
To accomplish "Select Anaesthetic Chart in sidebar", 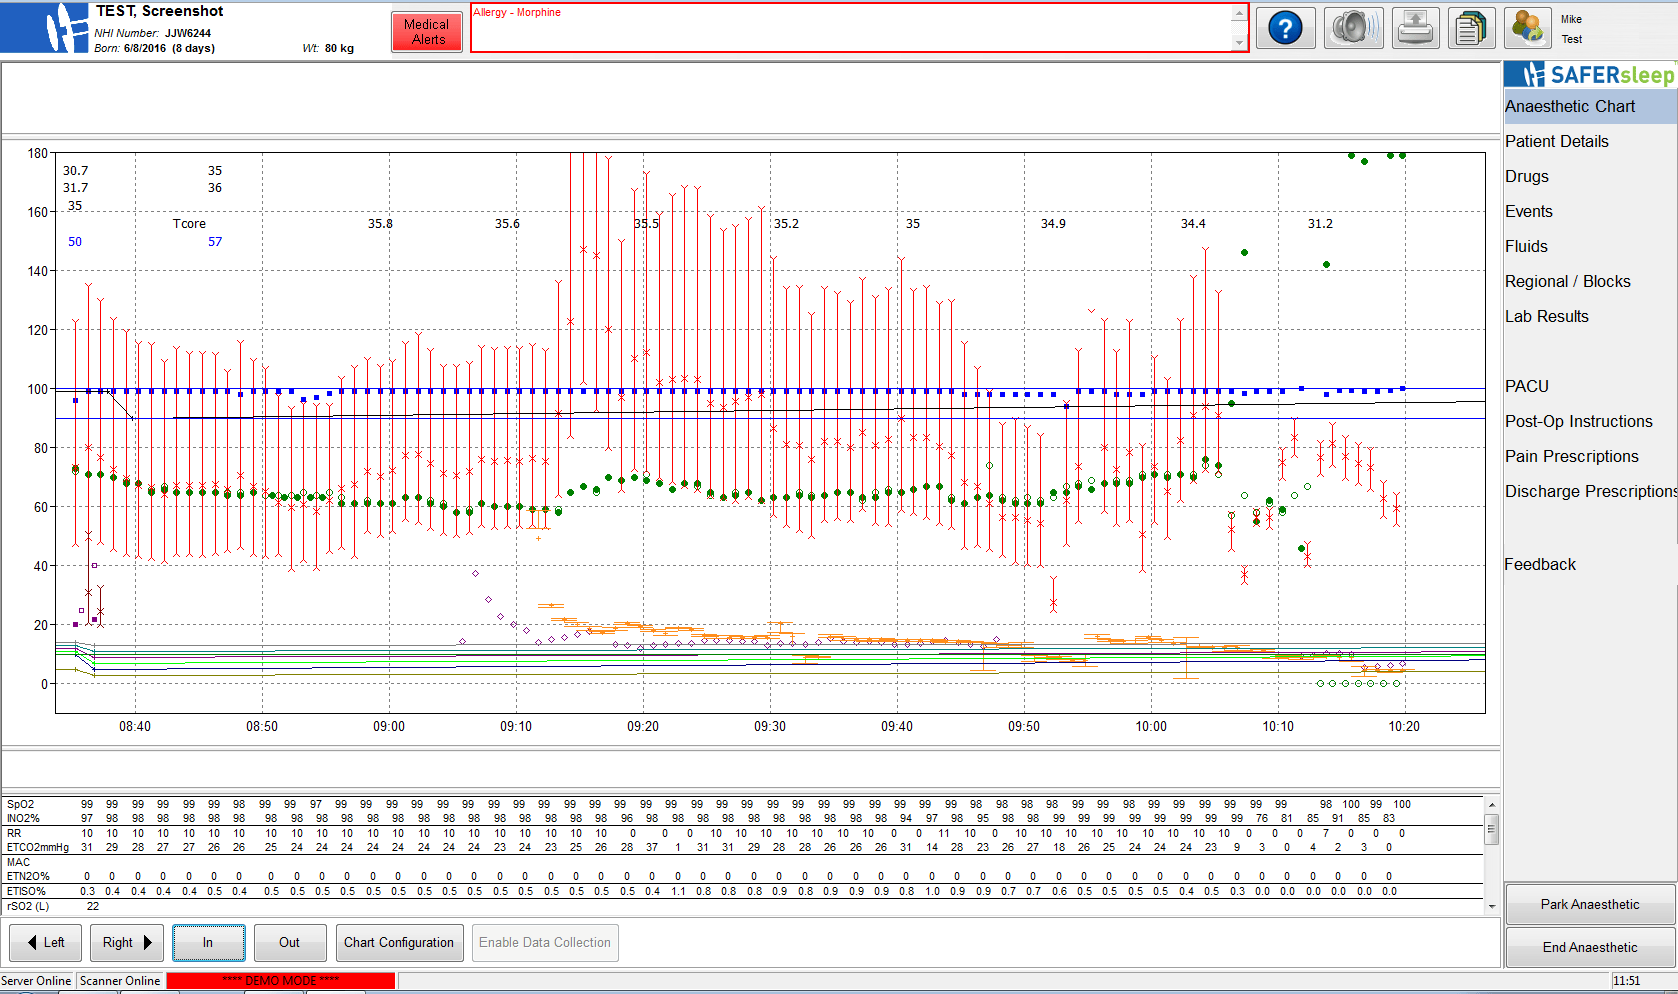I will click(1590, 107).
